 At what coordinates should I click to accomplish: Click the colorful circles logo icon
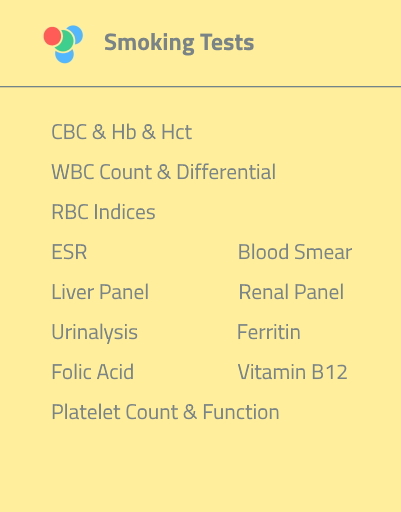(63, 44)
